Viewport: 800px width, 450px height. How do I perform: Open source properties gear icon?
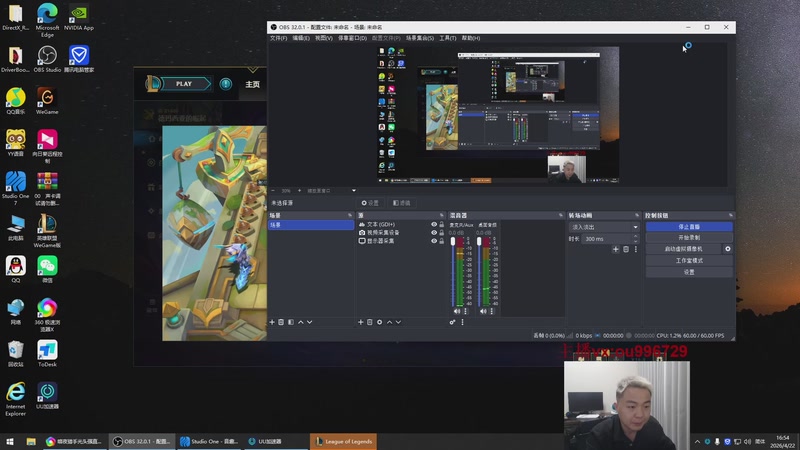click(380, 322)
